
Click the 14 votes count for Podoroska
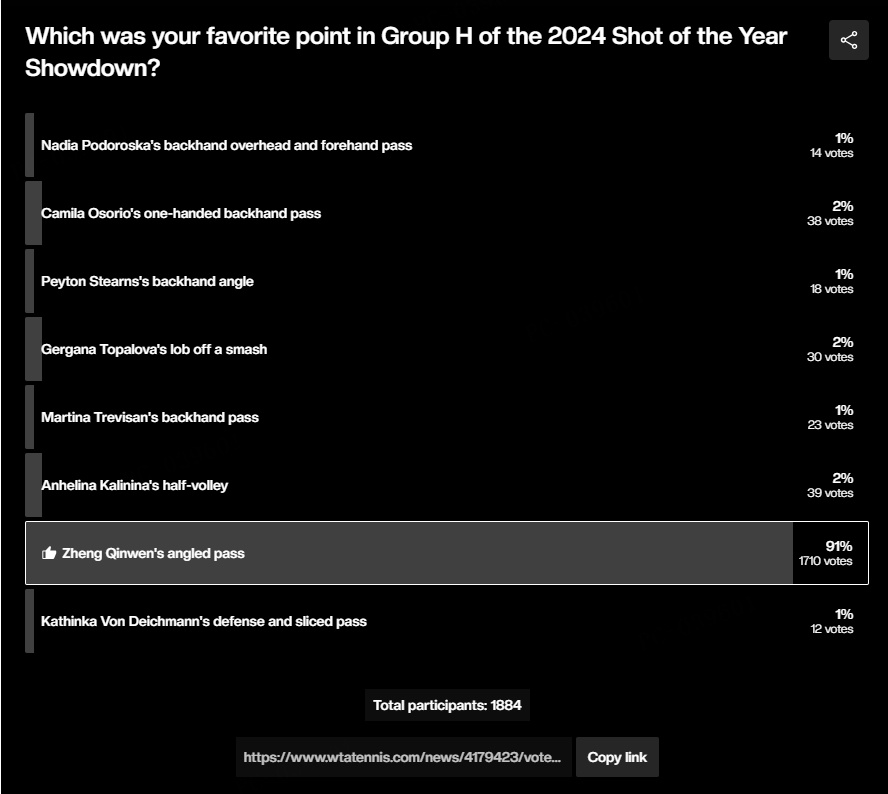[831, 153]
